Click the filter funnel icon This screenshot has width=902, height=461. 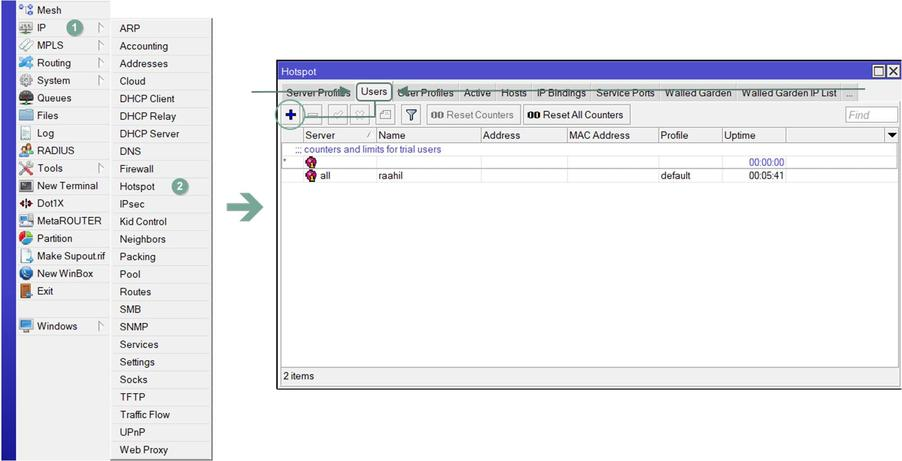pos(410,115)
